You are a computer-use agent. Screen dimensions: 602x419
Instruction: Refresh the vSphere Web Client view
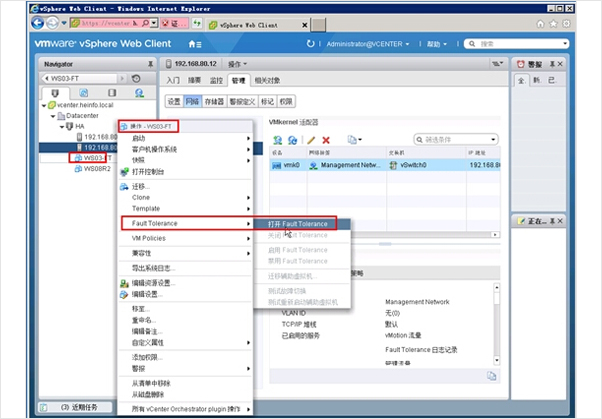point(310,44)
